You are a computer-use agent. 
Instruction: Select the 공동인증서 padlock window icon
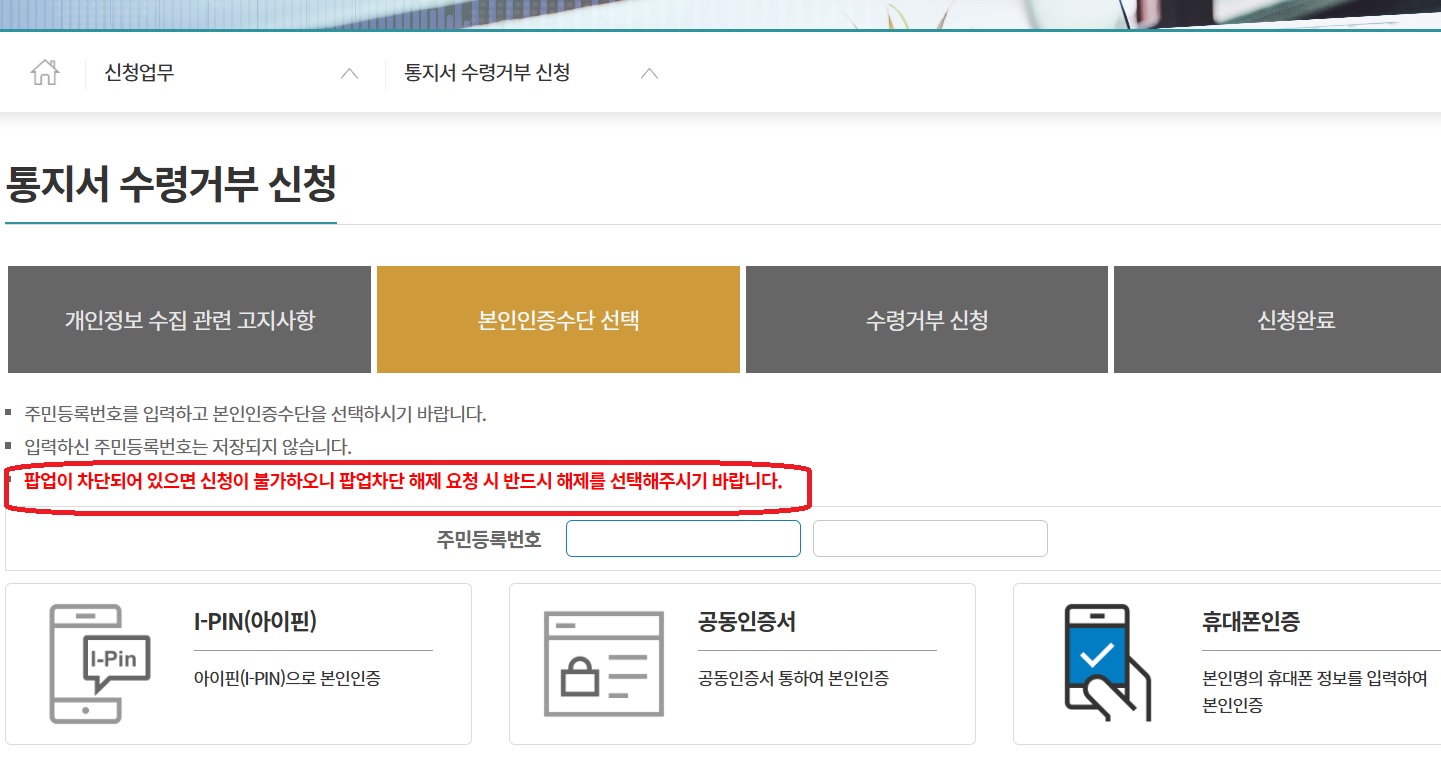click(x=603, y=663)
